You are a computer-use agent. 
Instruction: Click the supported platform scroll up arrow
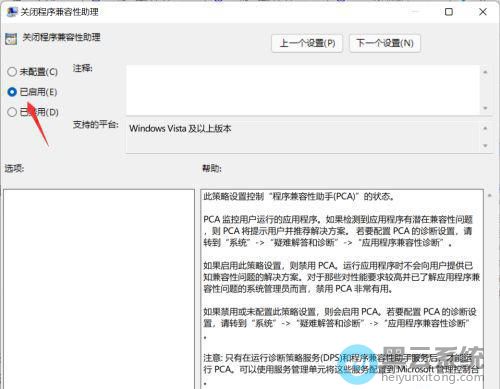pyautogui.click(x=485, y=128)
